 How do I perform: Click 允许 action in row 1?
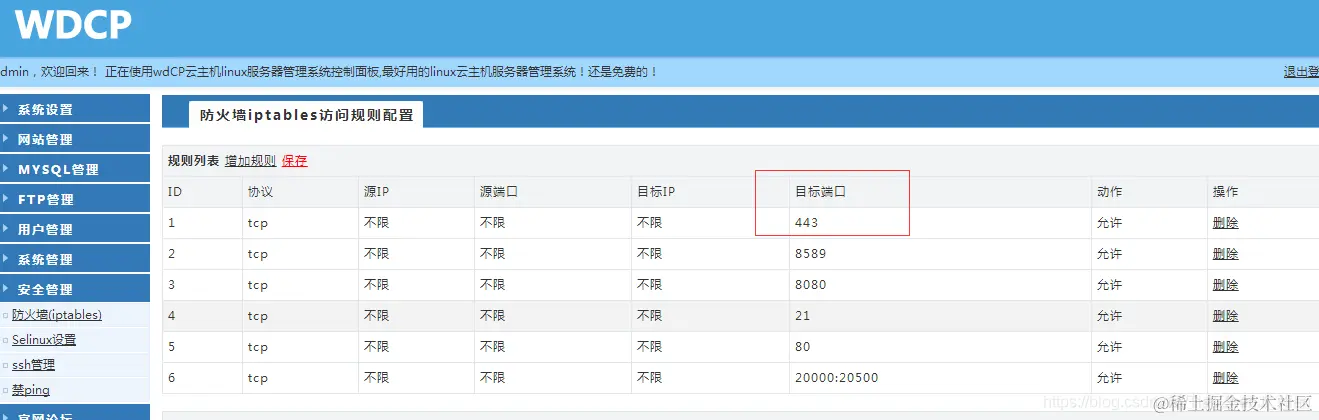pyautogui.click(x=1109, y=223)
